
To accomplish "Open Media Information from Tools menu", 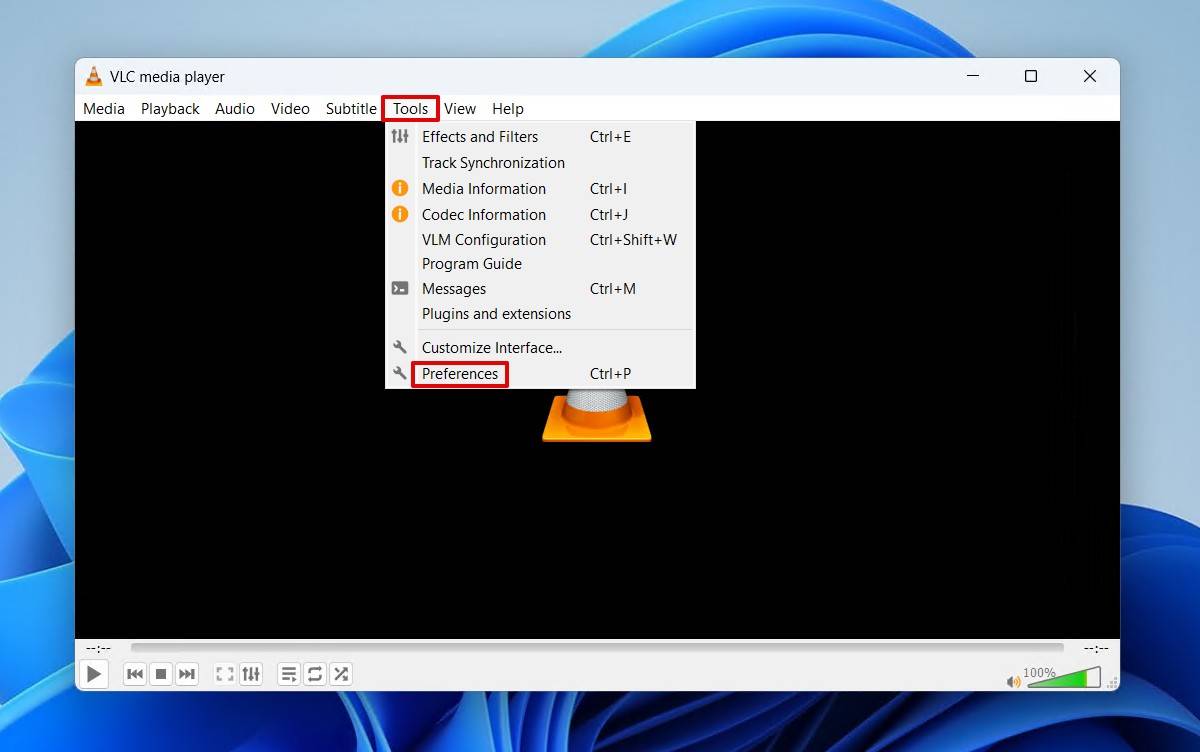I will click(540, 189).
